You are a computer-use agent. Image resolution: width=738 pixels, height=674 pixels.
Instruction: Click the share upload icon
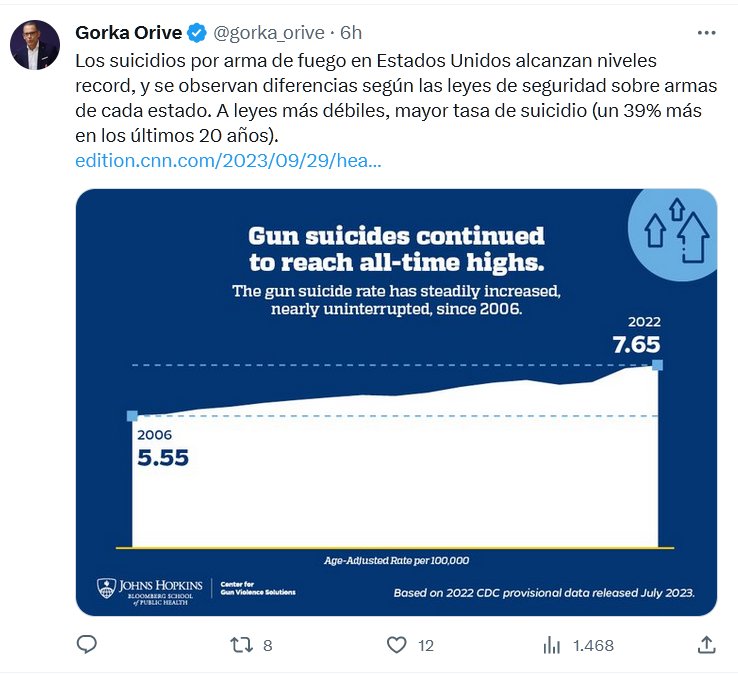tap(706, 644)
